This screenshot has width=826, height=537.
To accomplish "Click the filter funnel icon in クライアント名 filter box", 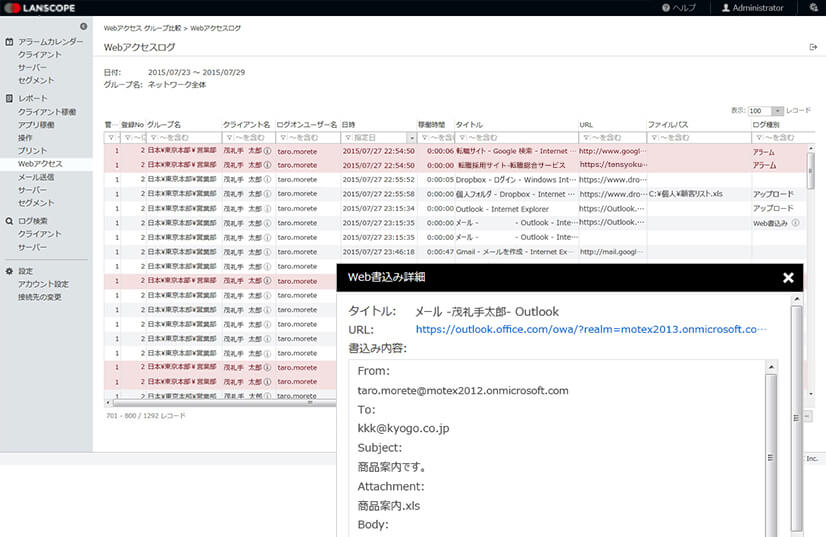I will click(x=229, y=138).
